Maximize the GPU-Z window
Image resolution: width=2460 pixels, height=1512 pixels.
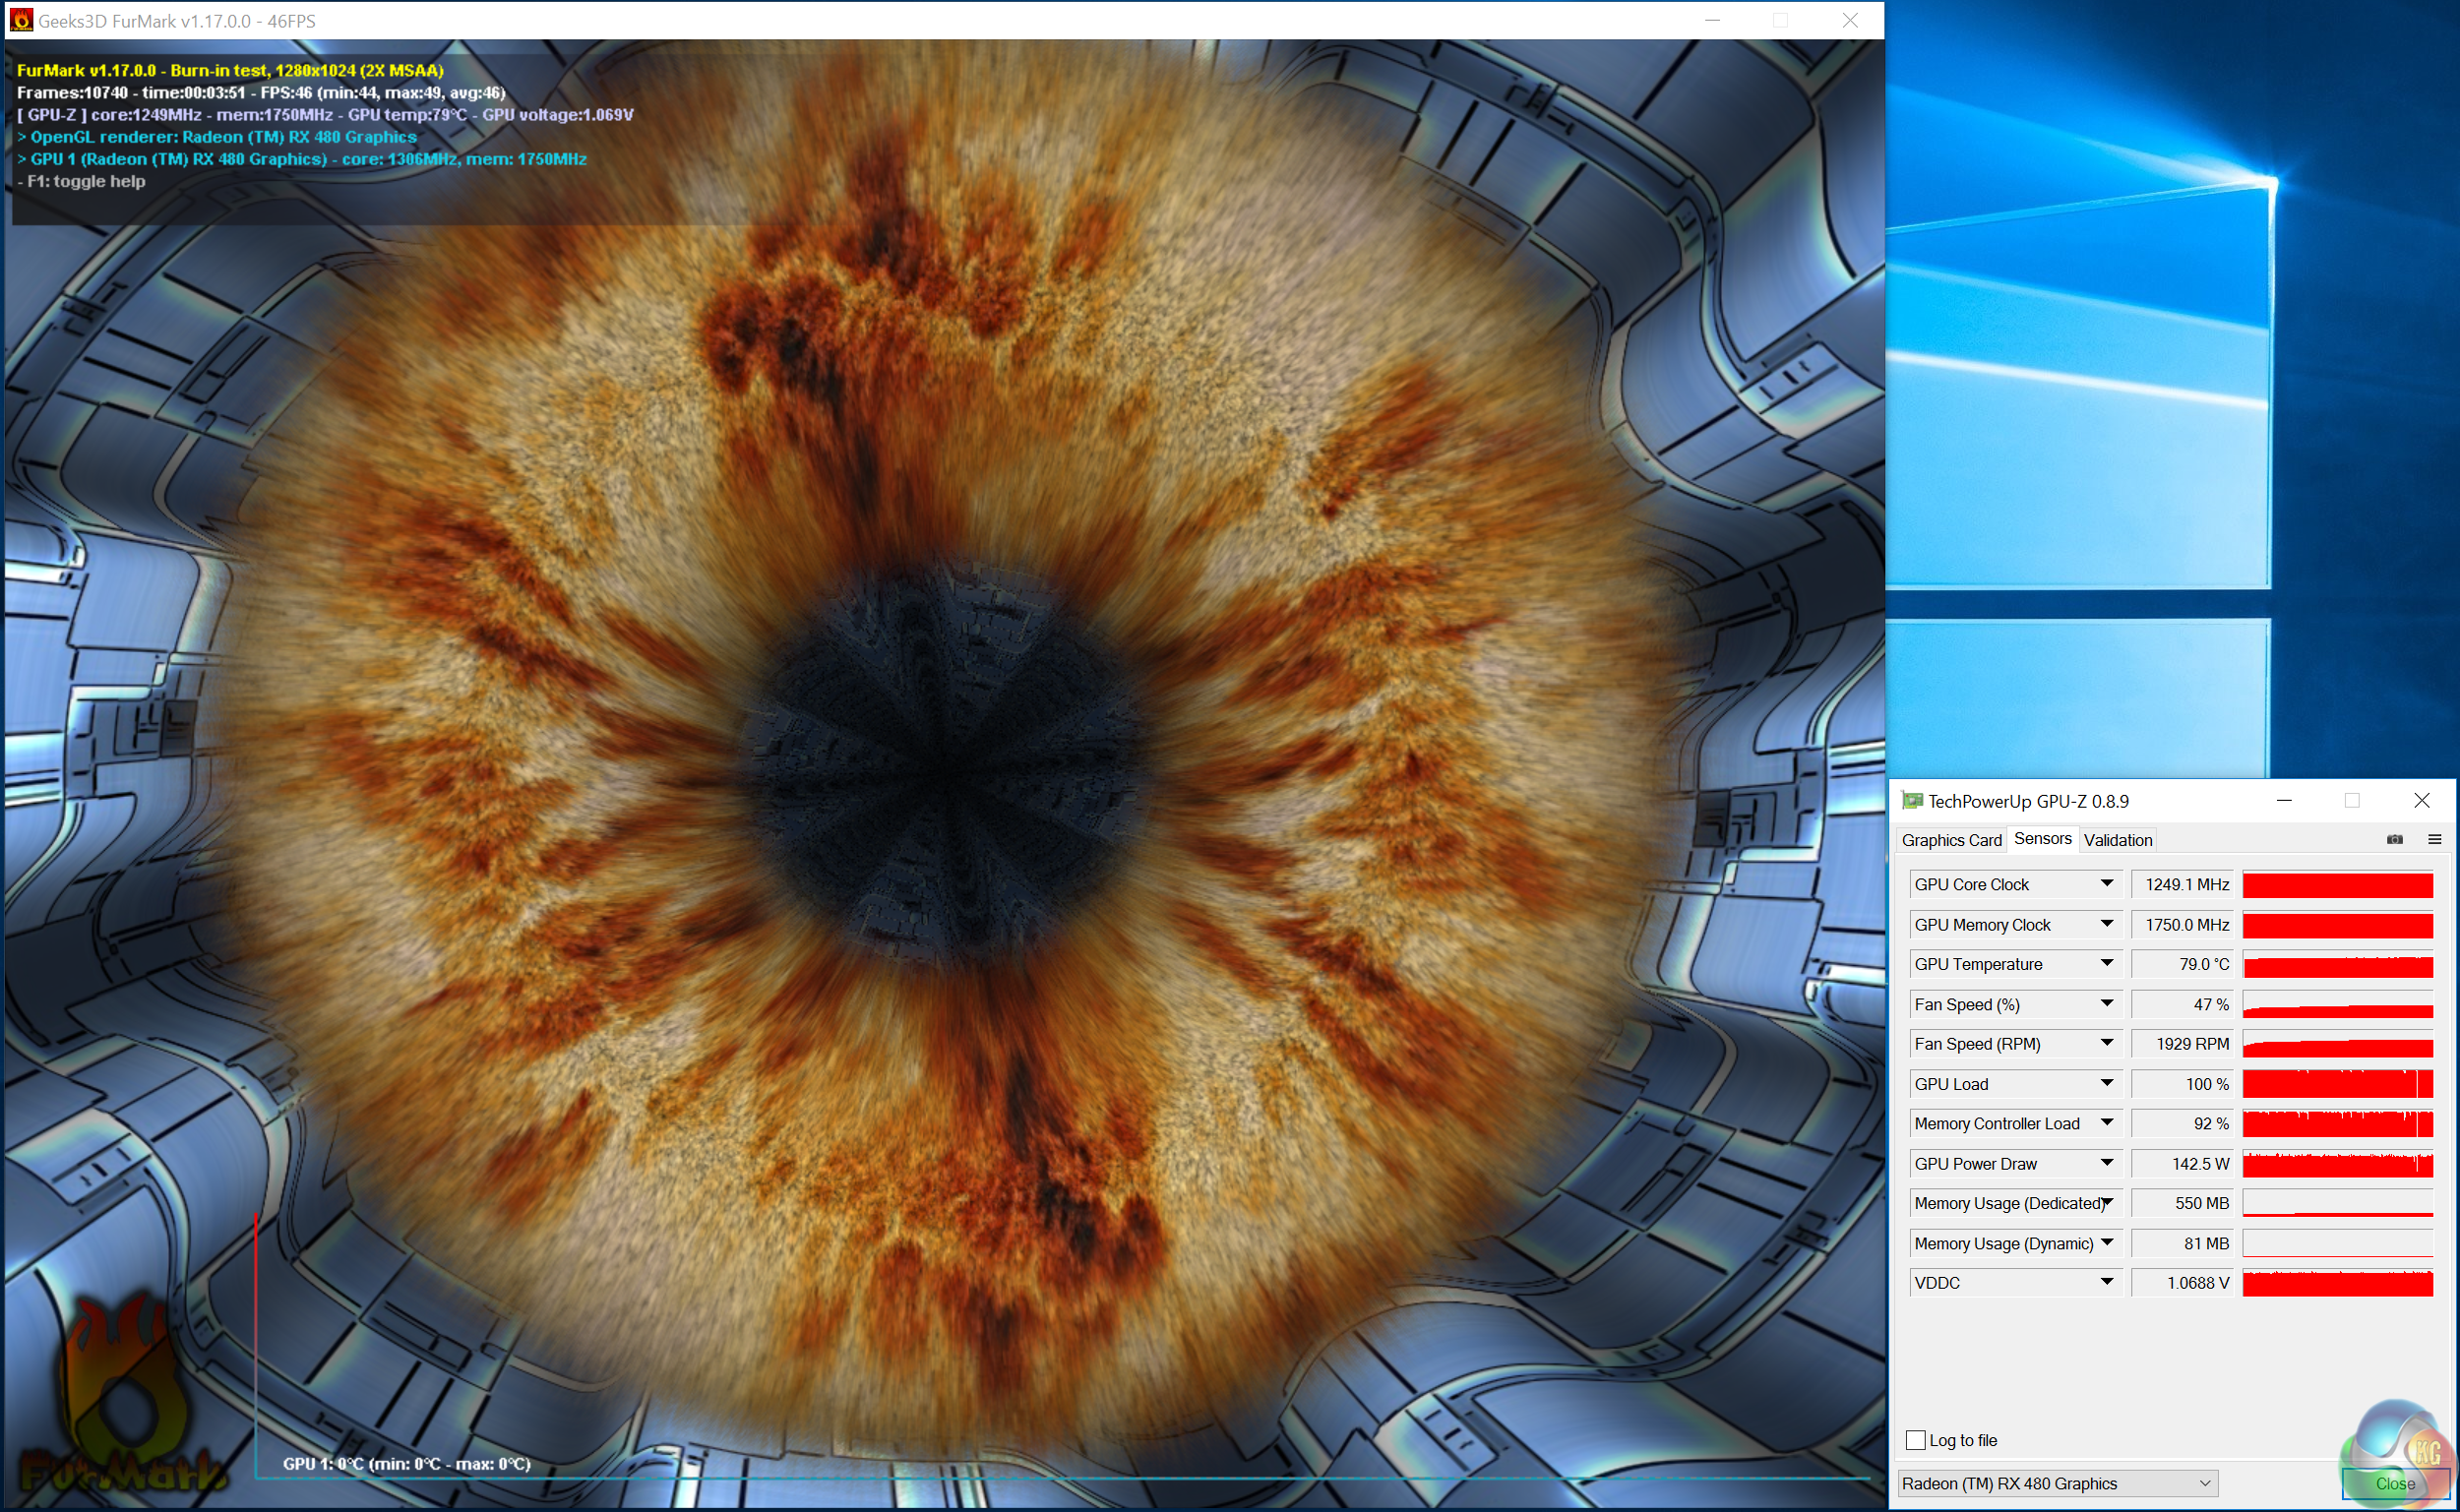(2352, 800)
